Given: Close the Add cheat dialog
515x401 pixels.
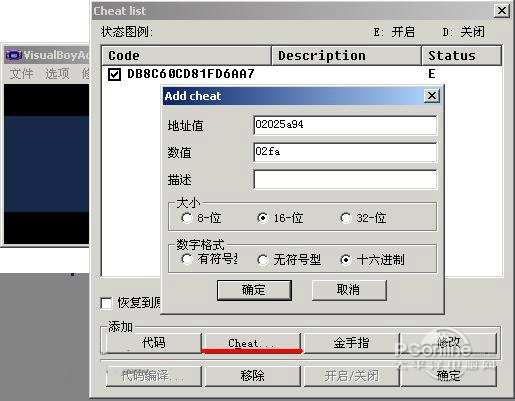Looking at the screenshot, I should 432,96.
